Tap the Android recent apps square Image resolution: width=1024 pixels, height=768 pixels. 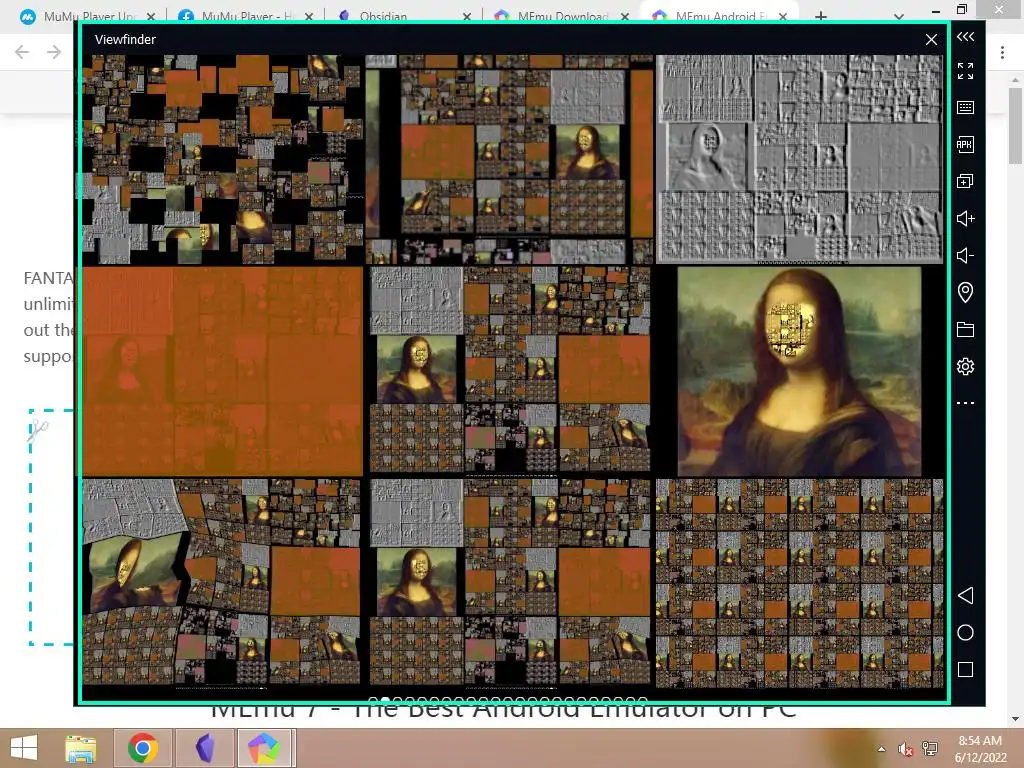(x=965, y=669)
